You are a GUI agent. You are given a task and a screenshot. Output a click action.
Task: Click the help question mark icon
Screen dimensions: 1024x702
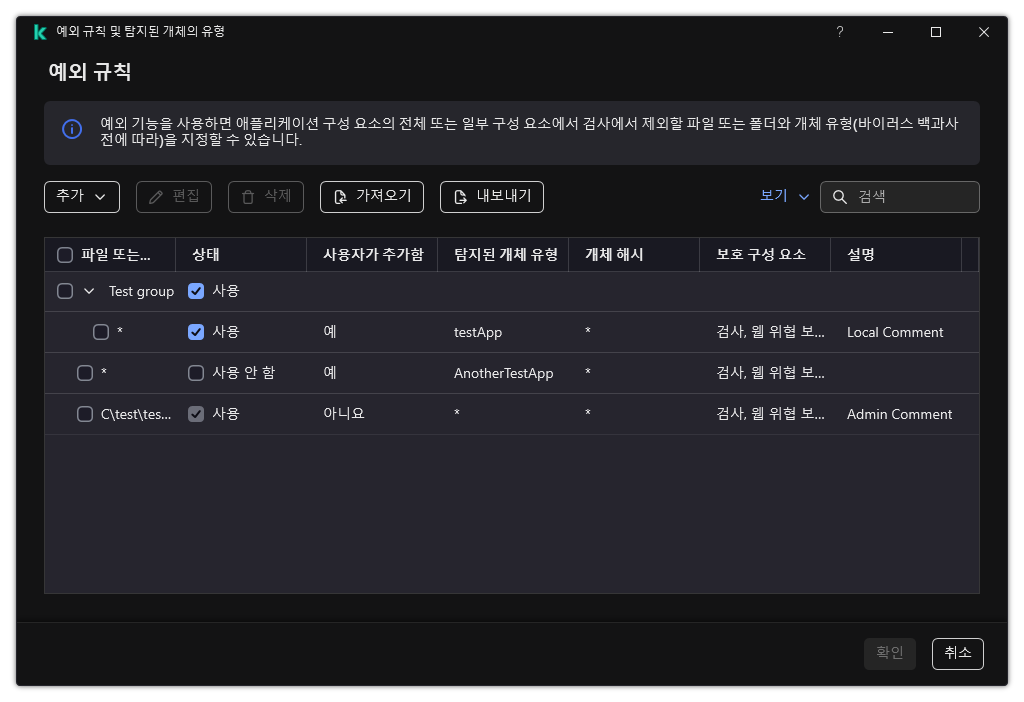click(839, 31)
